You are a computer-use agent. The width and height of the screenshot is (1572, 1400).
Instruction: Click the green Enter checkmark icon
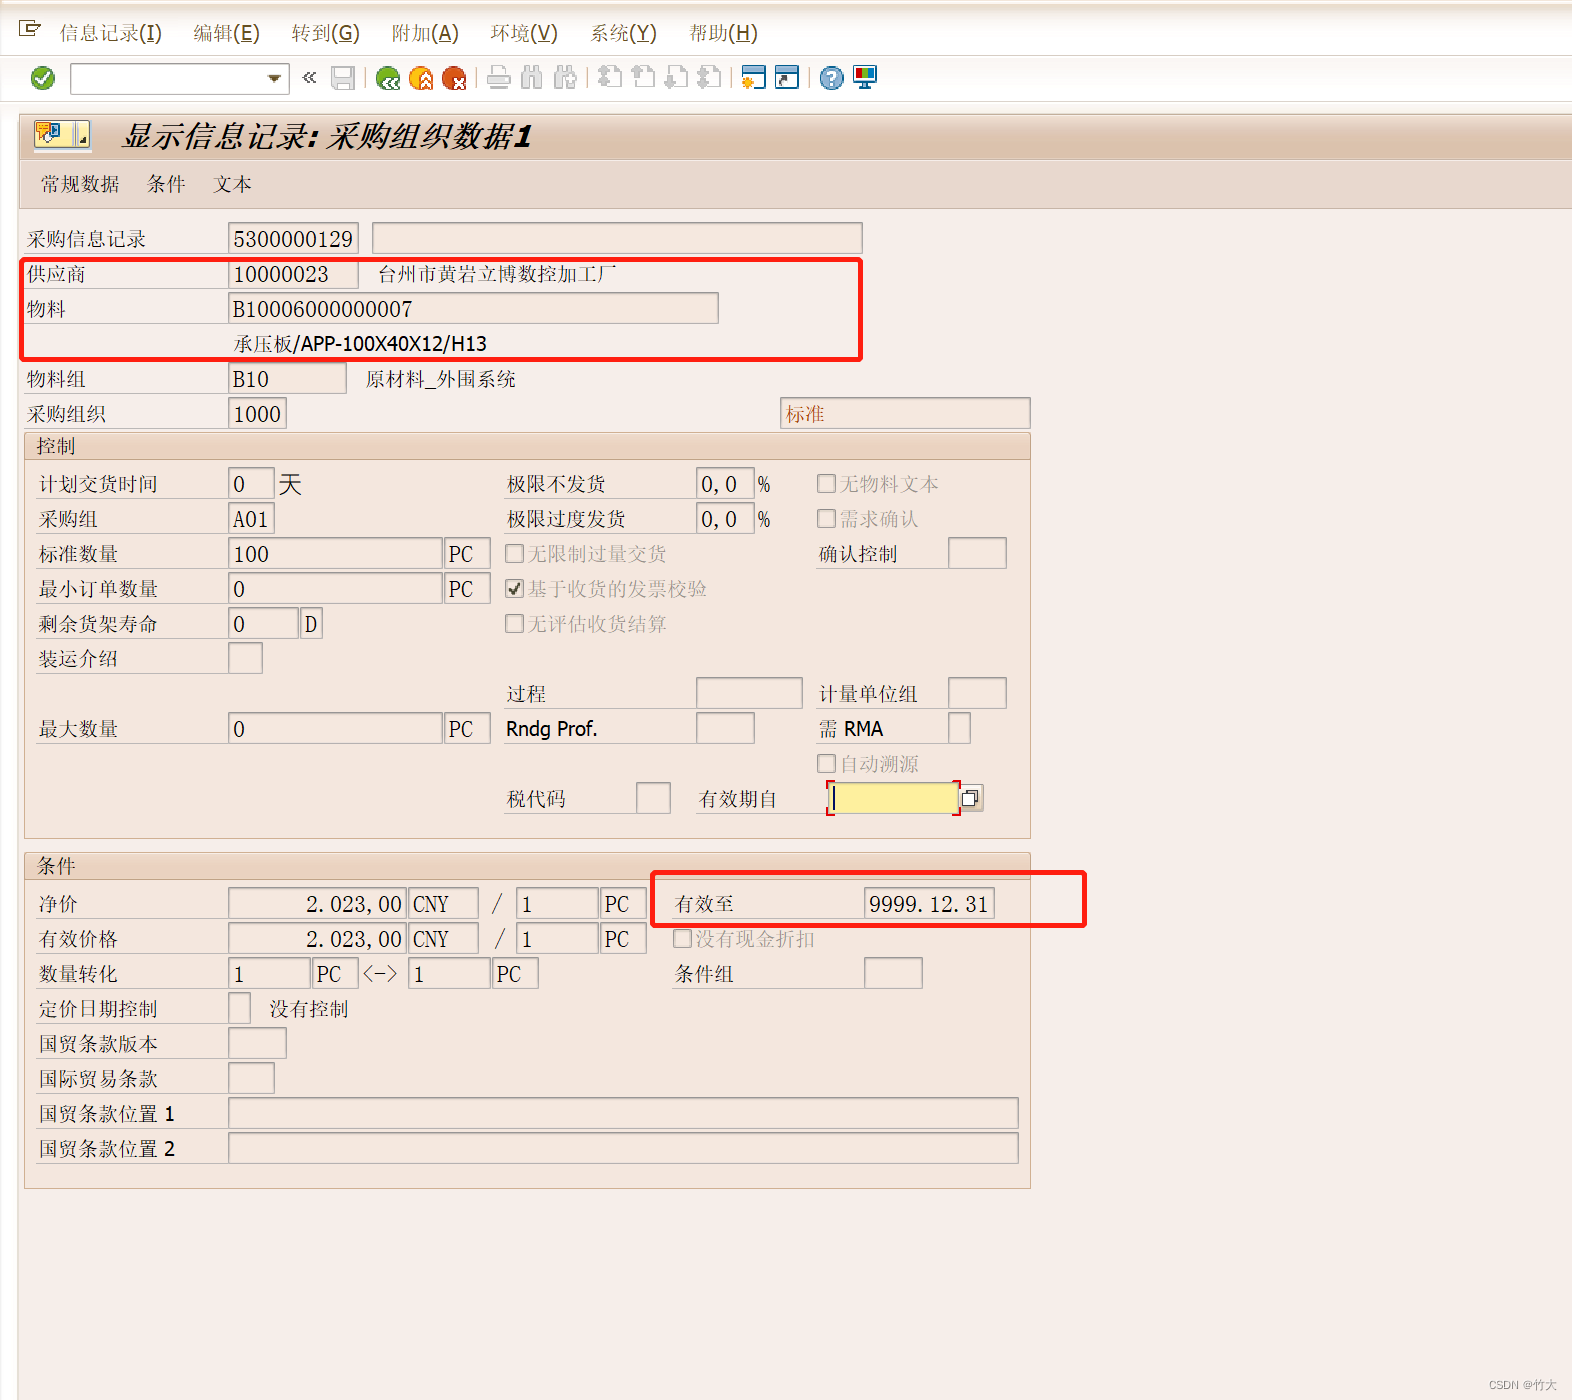[43, 78]
